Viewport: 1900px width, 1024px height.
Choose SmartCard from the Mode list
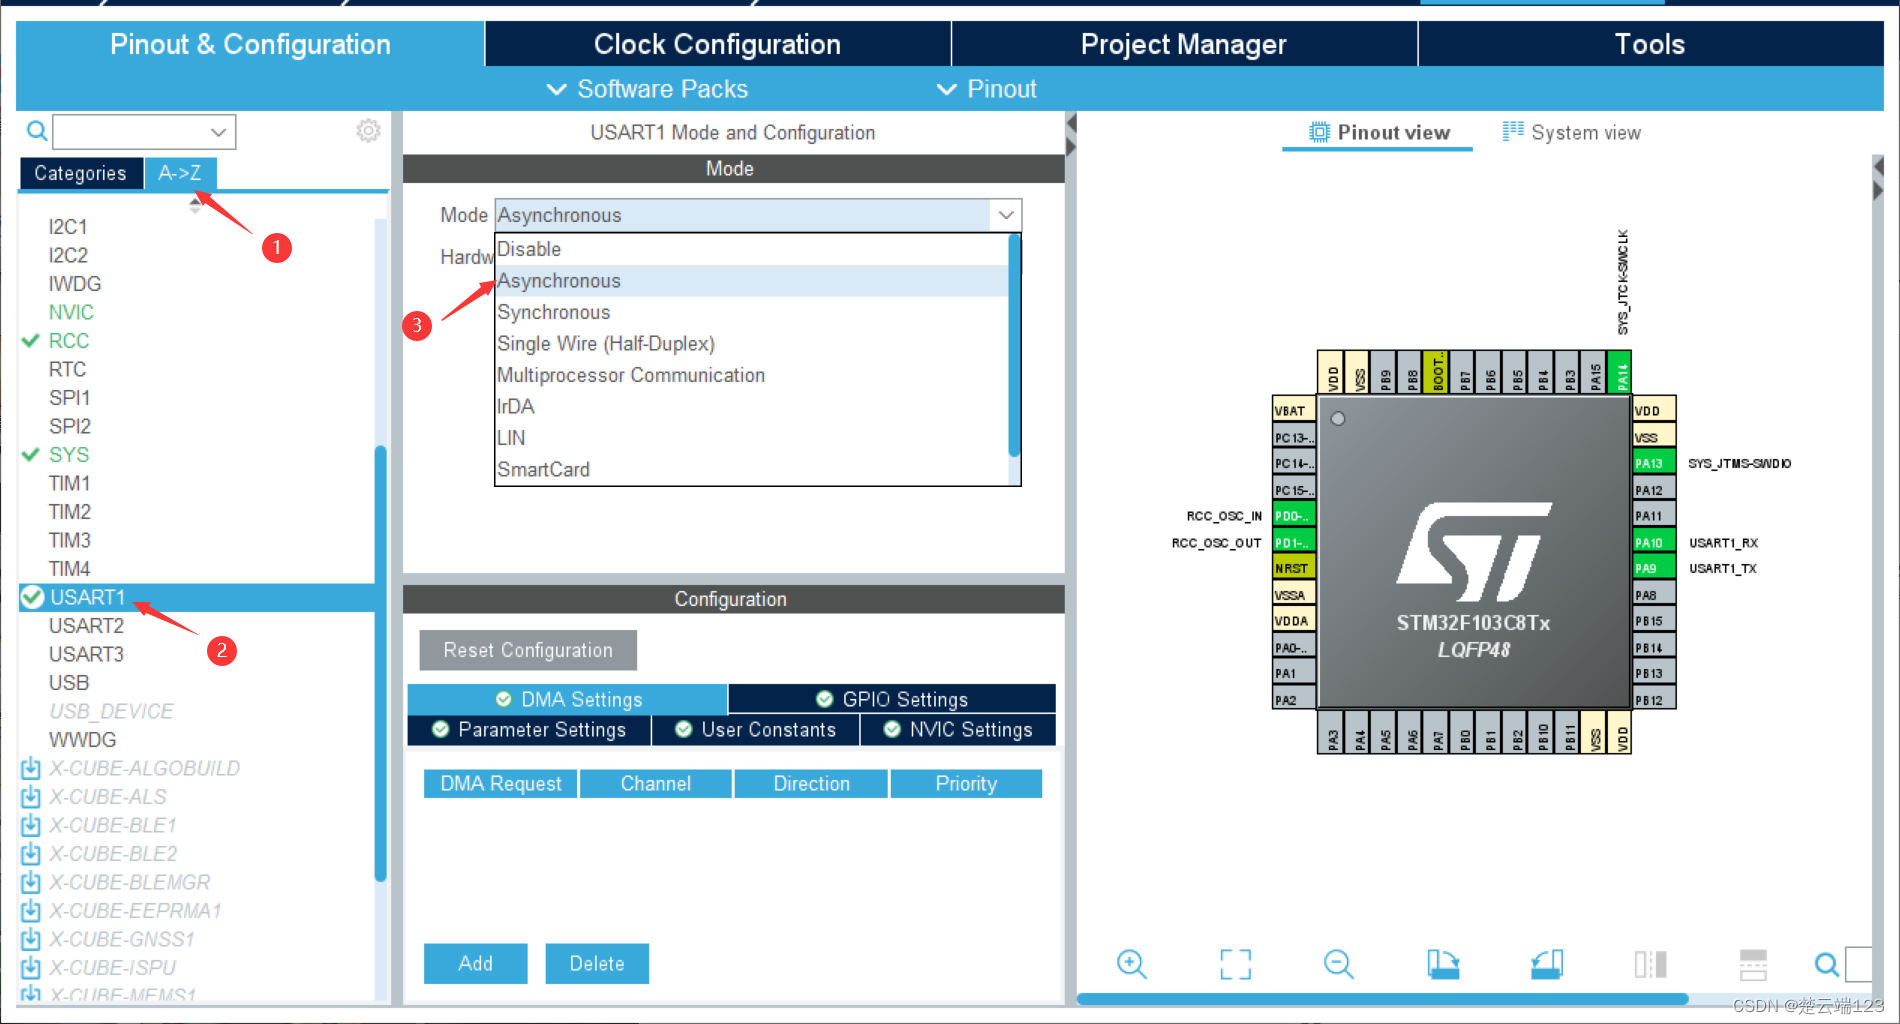tap(751, 469)
